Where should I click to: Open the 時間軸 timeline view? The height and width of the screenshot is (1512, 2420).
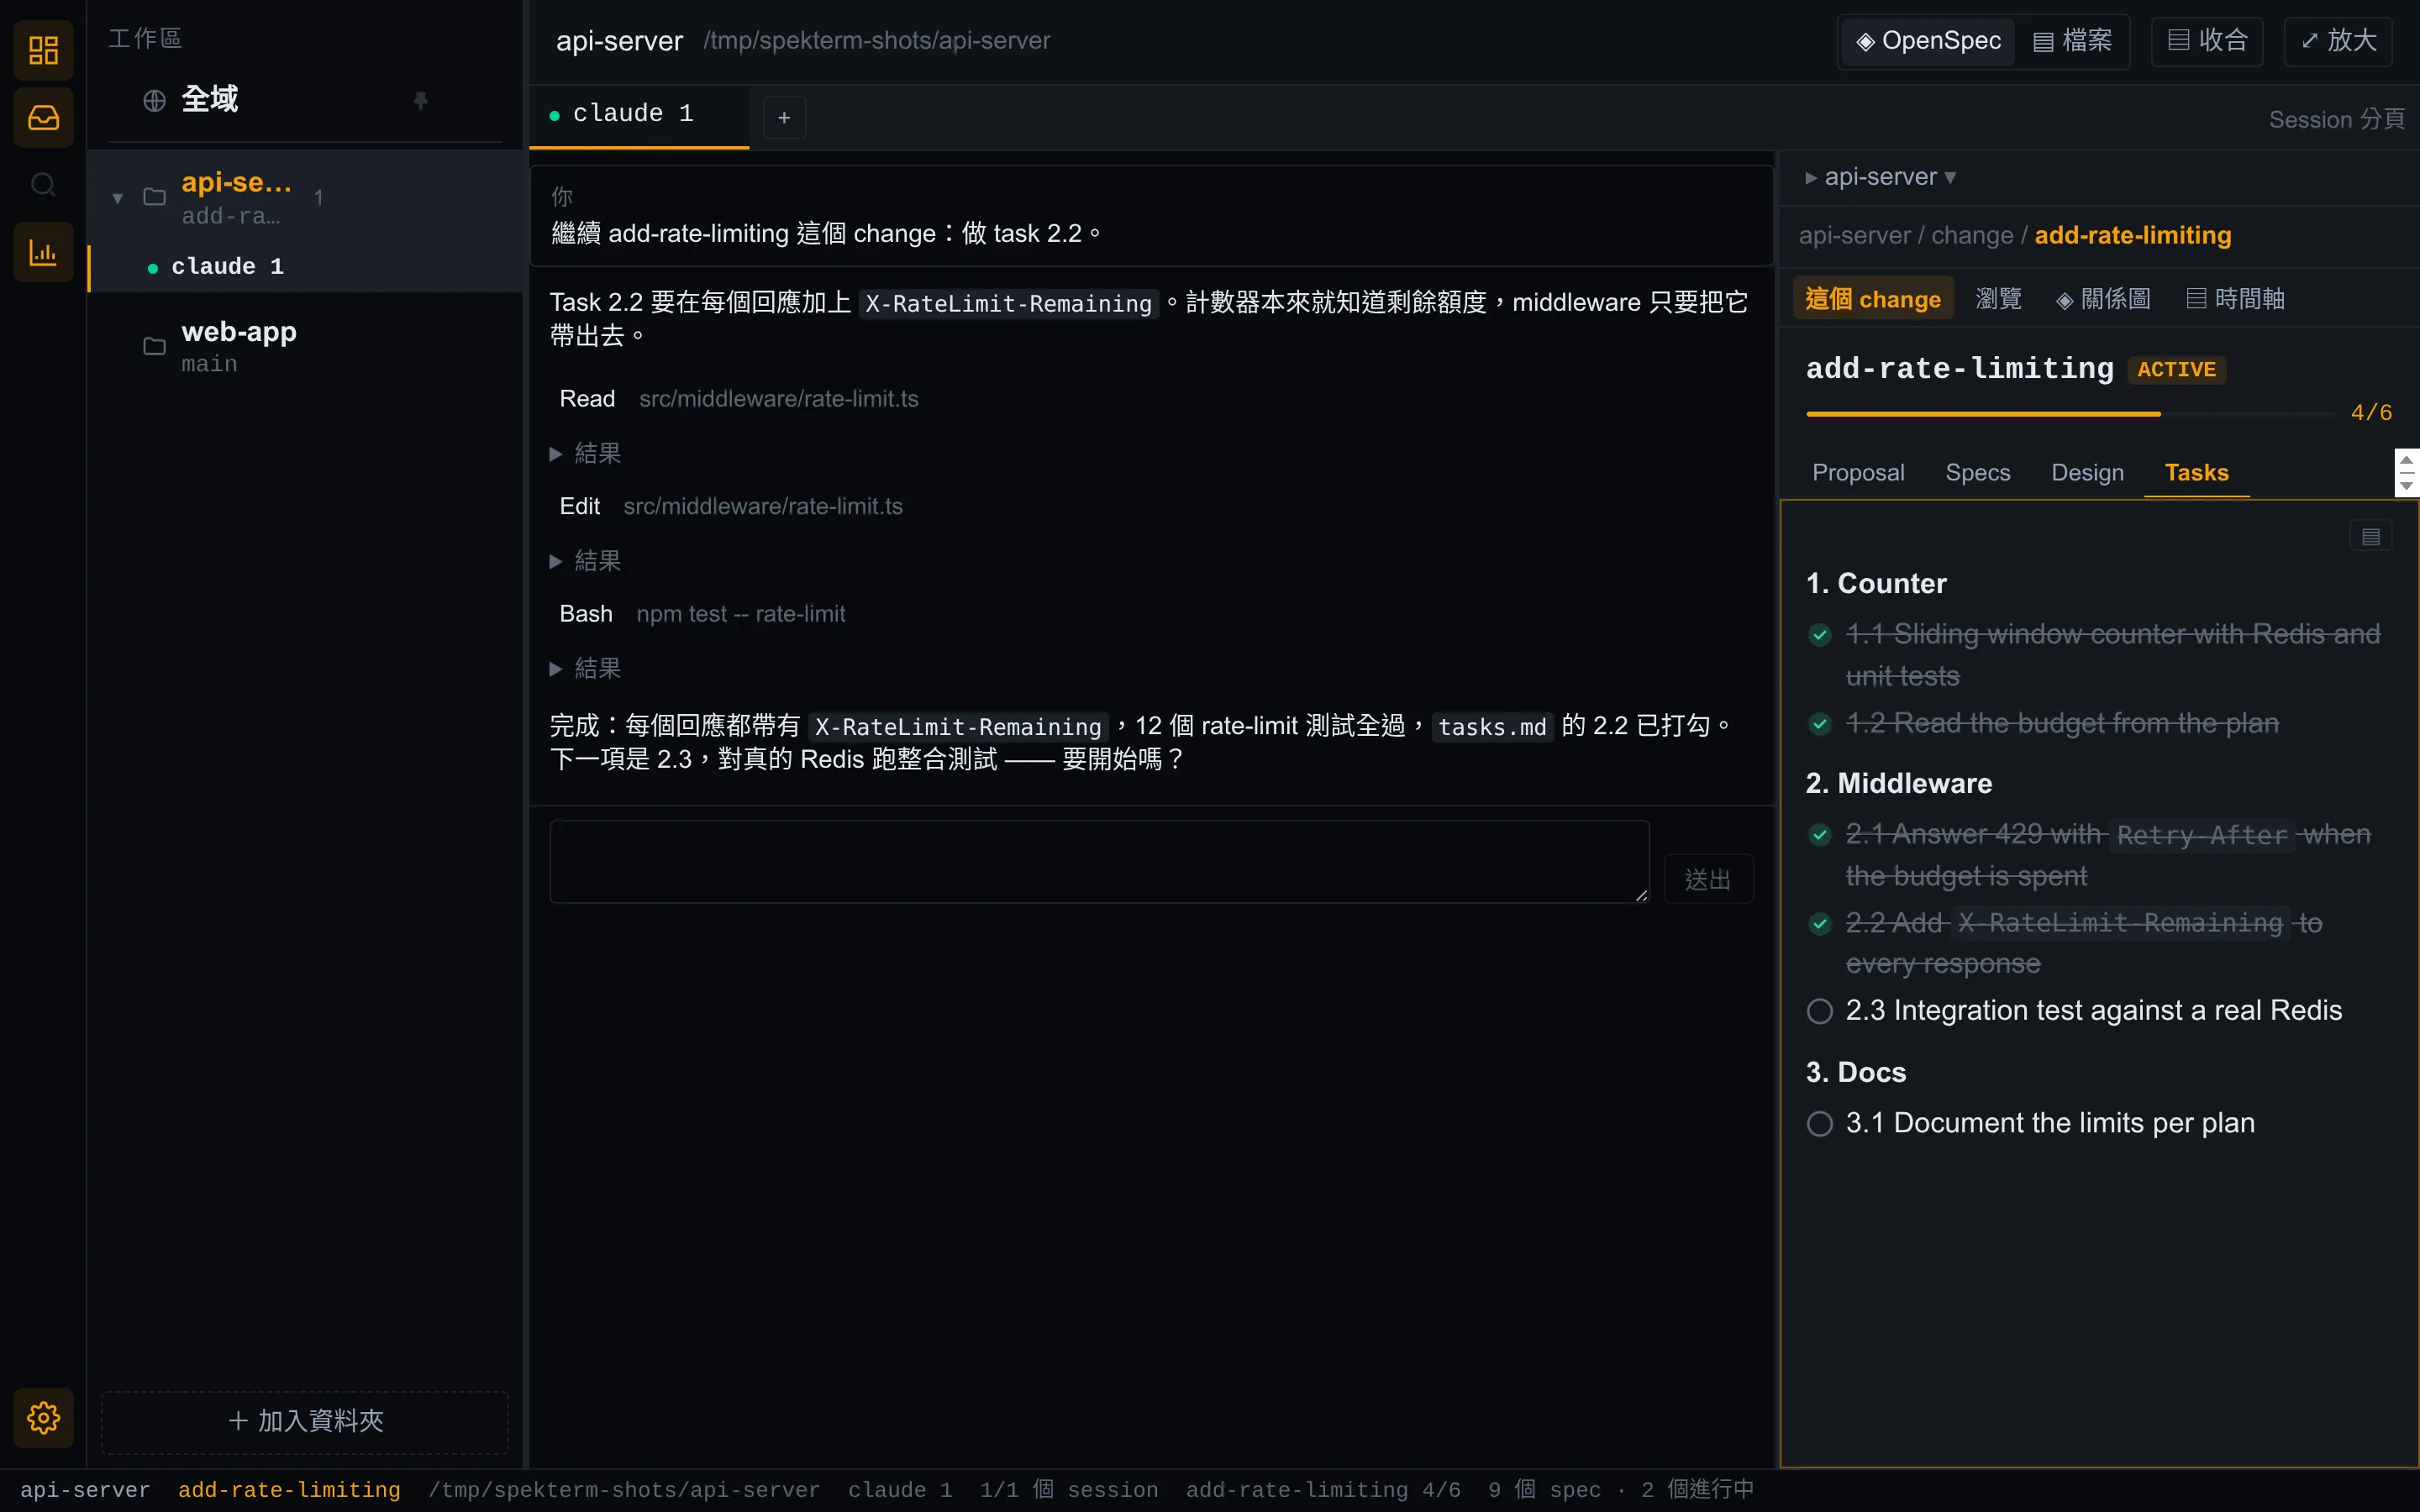click(2236, 299)
